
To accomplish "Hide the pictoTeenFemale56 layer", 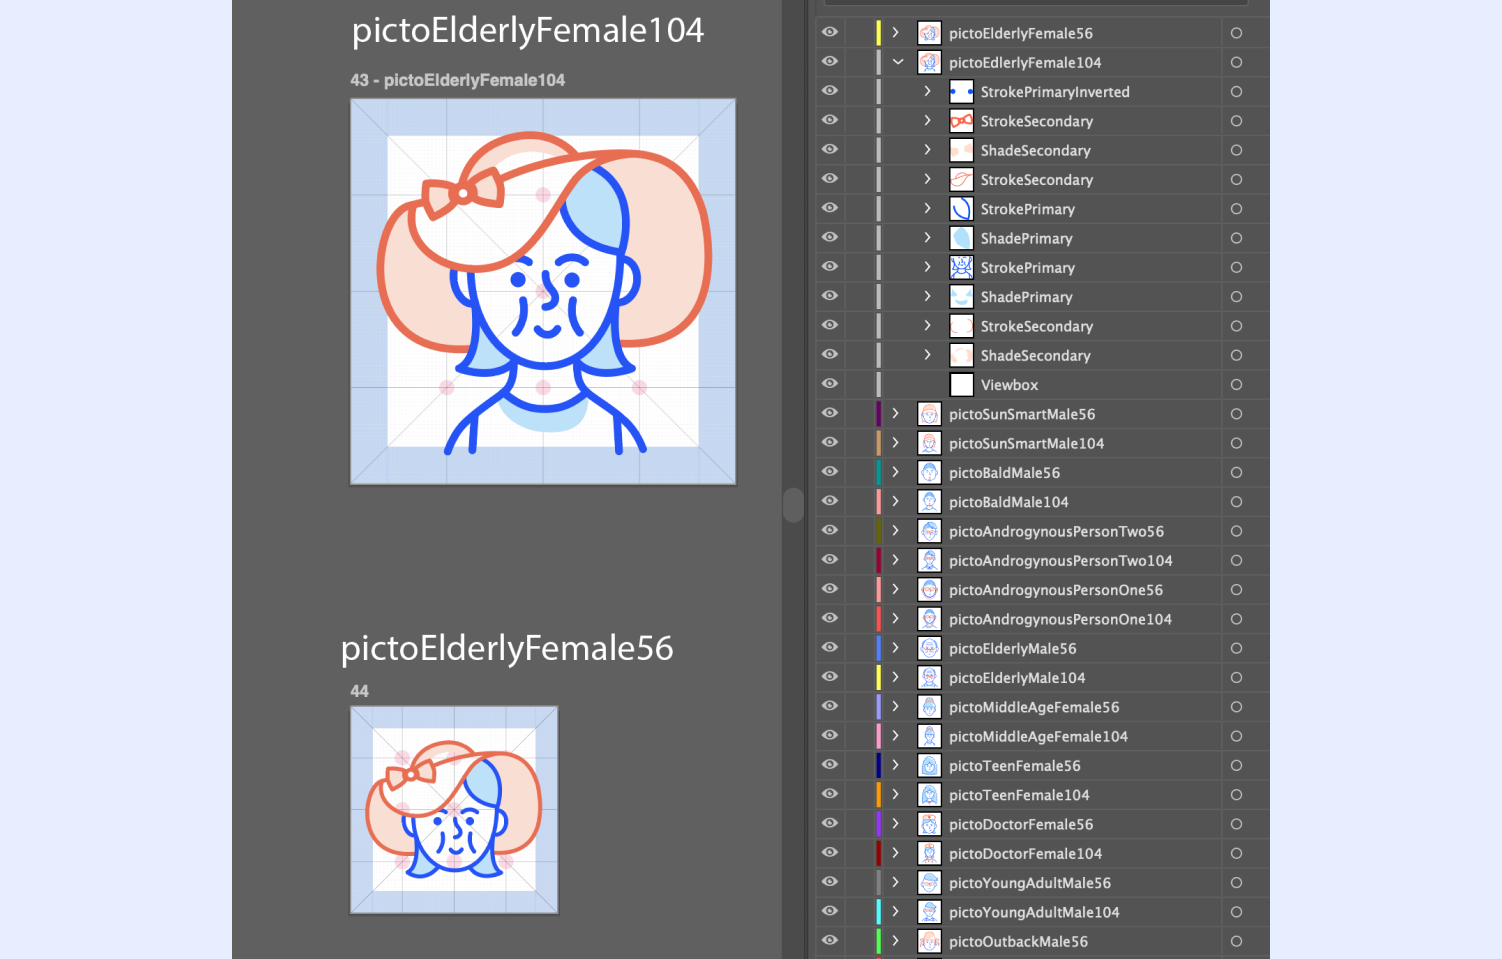I will 829,765.
